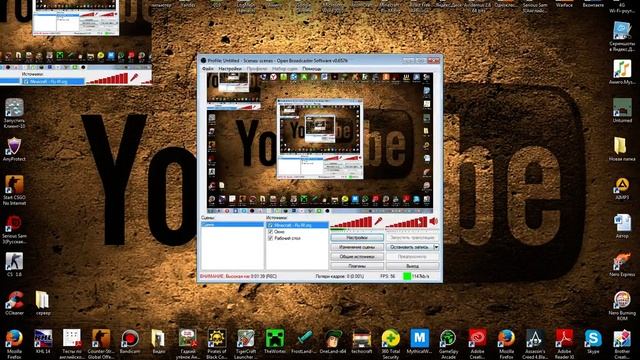Open the Assassin's Creed 4 shortcut
The width and height of the screenshot is (640, 360).
pyautogui.click(x=535, y=344)
